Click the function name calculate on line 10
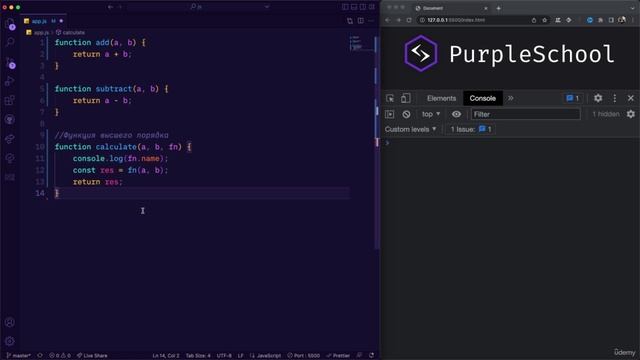 click(116, 147)
